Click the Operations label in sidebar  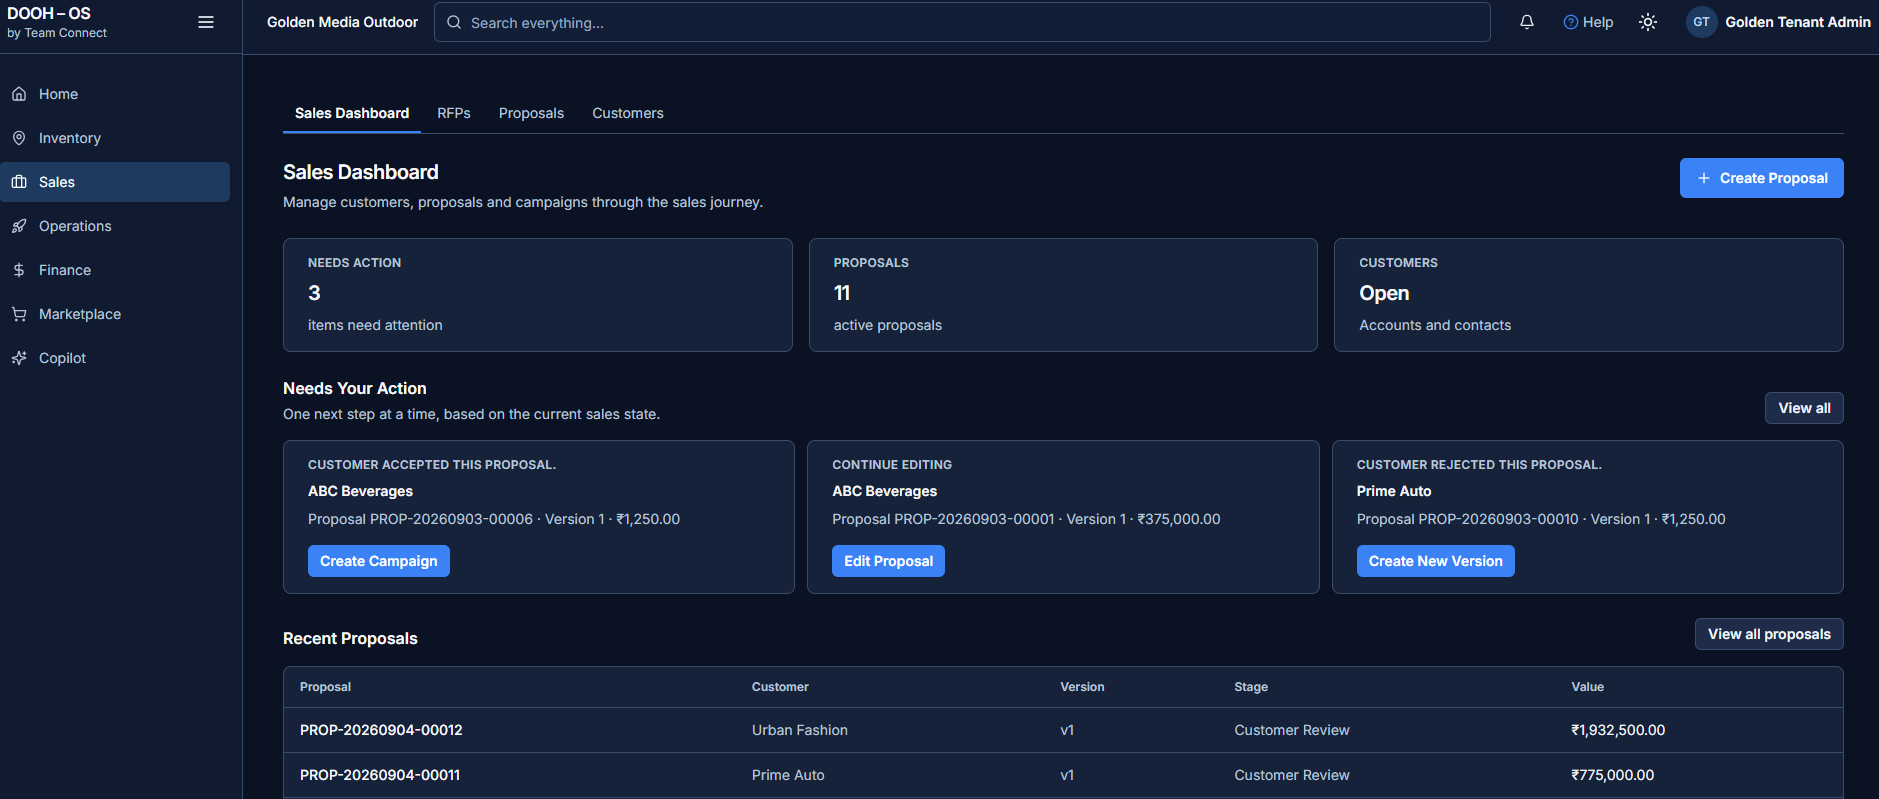click(x=75, y=226)
